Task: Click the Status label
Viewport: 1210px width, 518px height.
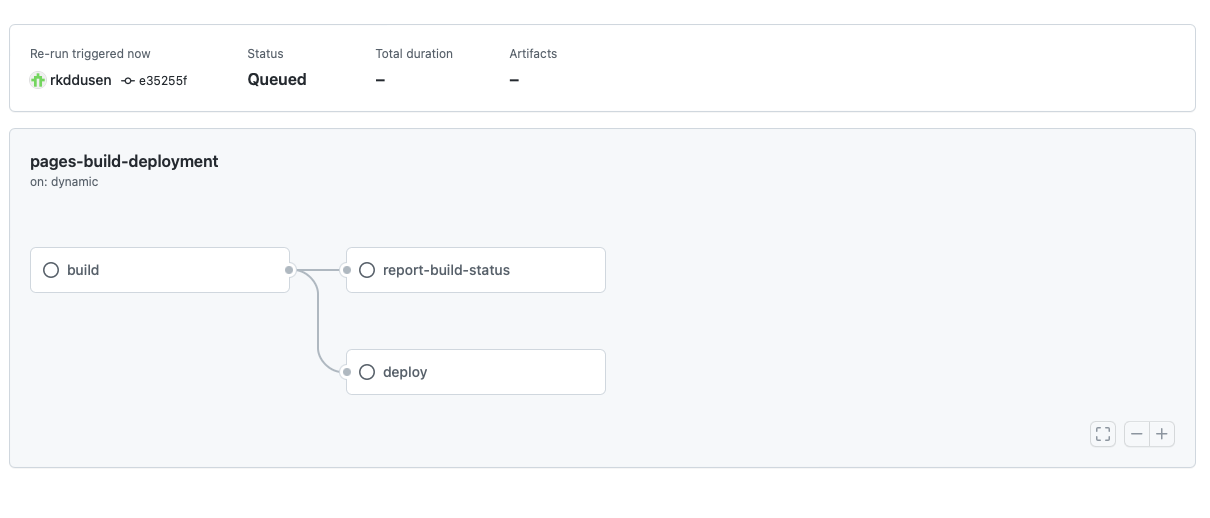Action: [x=266, y=54]
